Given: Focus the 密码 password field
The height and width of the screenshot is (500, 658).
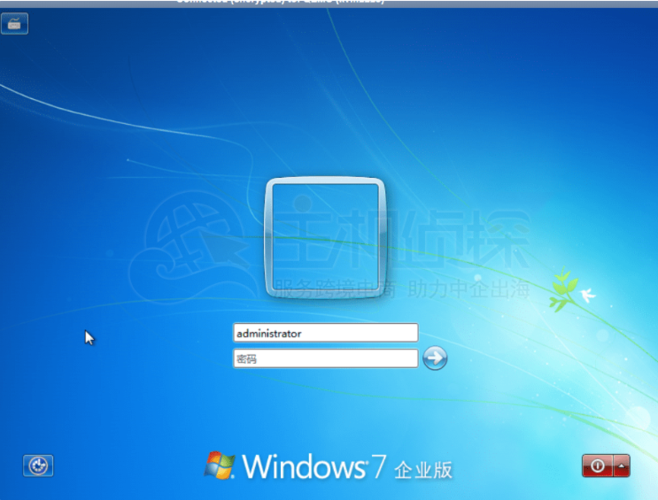Looking at the screenshot, I should [325, 358].
